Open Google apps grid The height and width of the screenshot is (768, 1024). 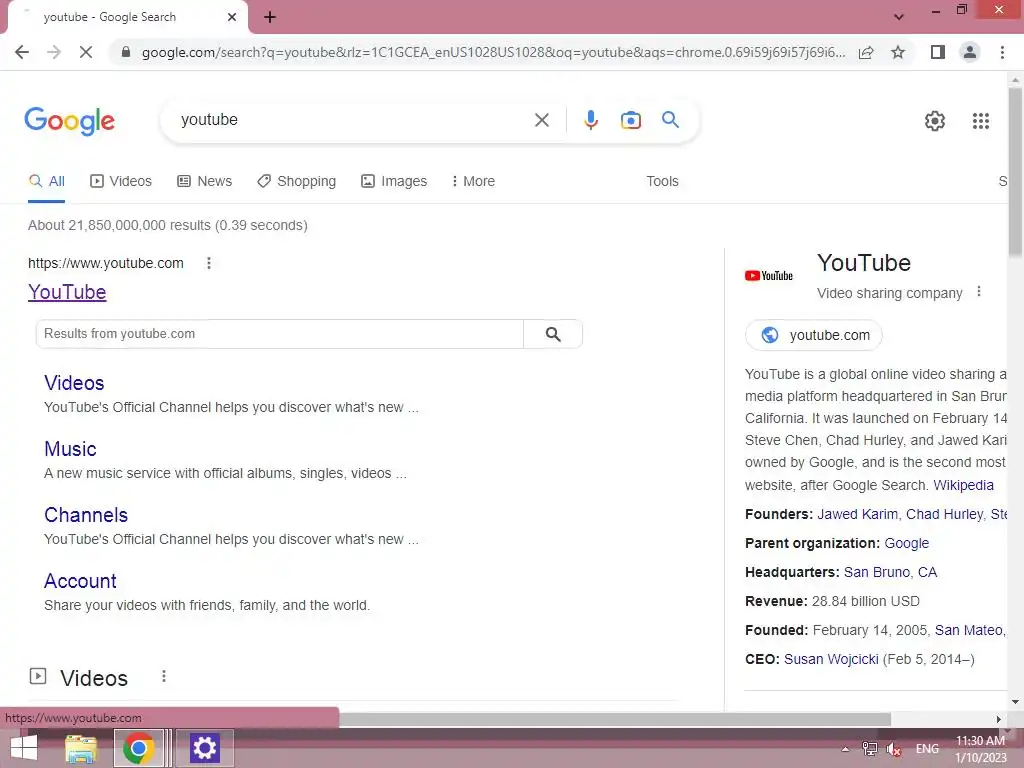coord(981,121)
